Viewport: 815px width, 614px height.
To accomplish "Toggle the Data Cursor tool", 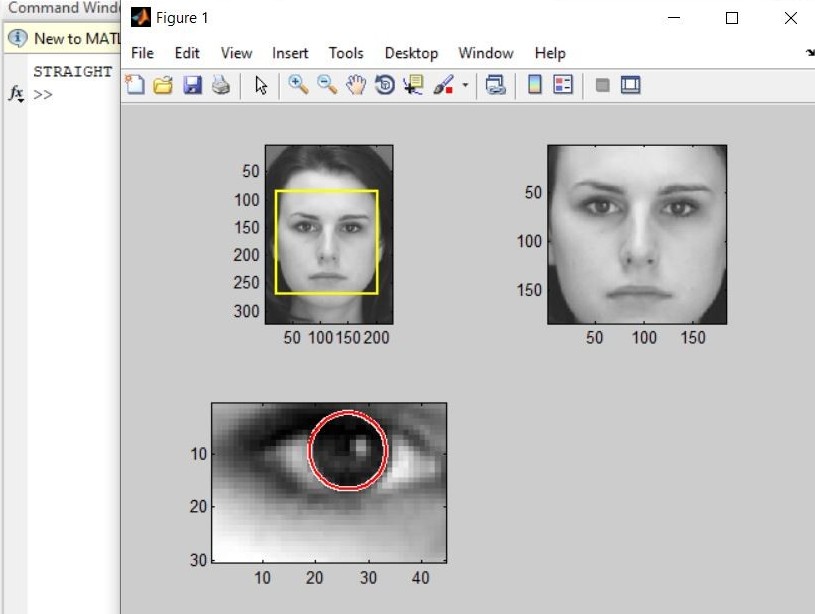I will (x=413, y=86).
